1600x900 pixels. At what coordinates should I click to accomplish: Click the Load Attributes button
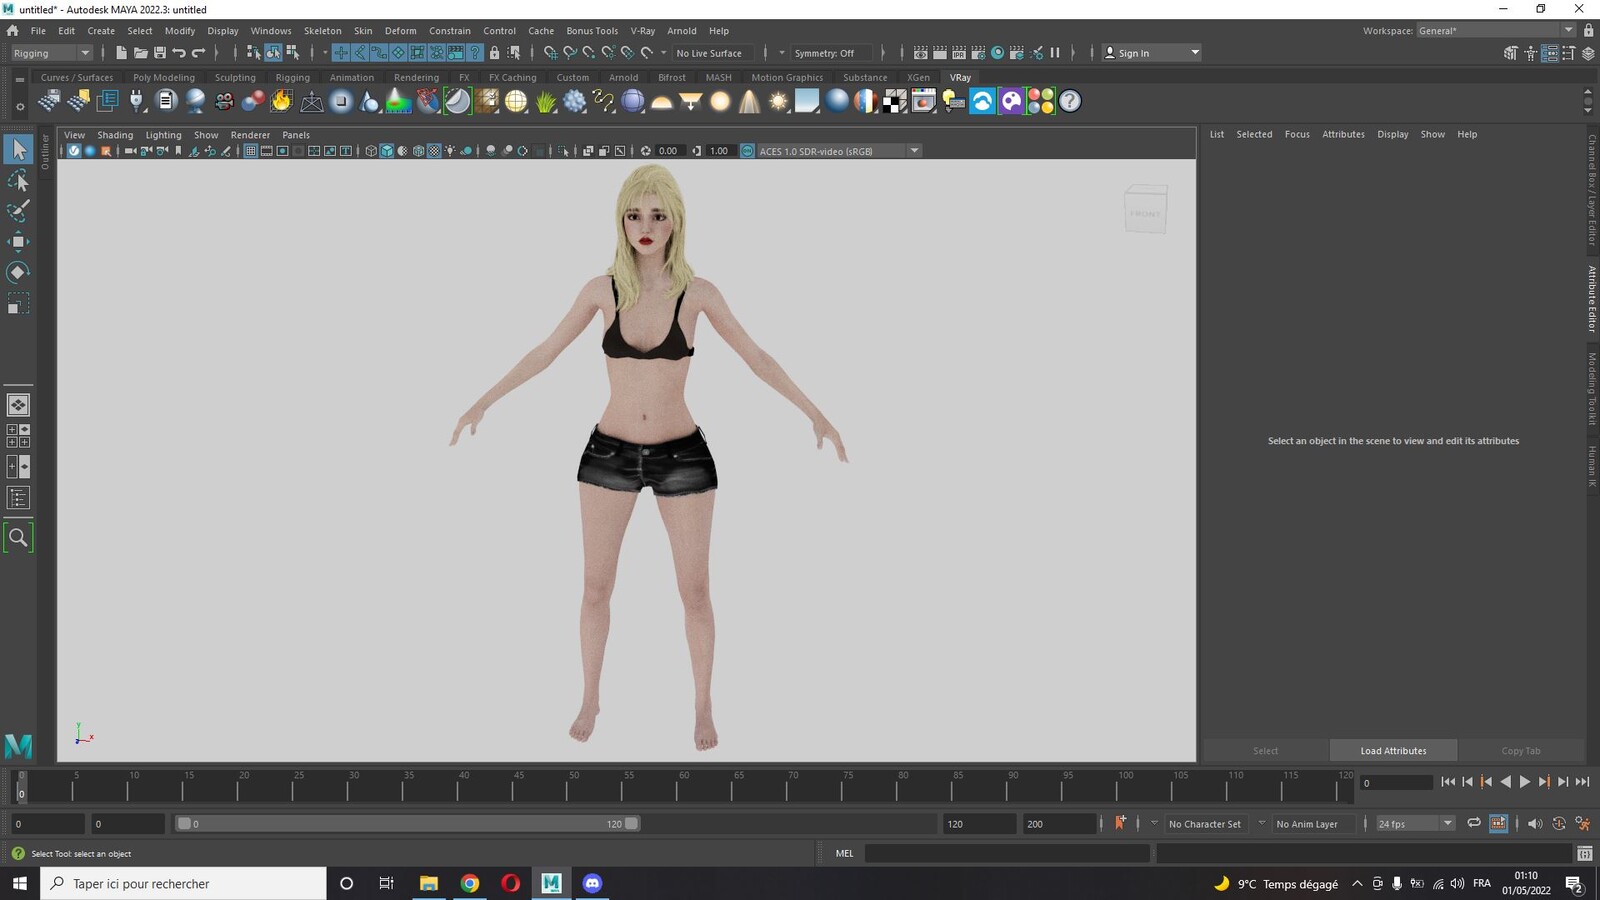point(1393,751)
